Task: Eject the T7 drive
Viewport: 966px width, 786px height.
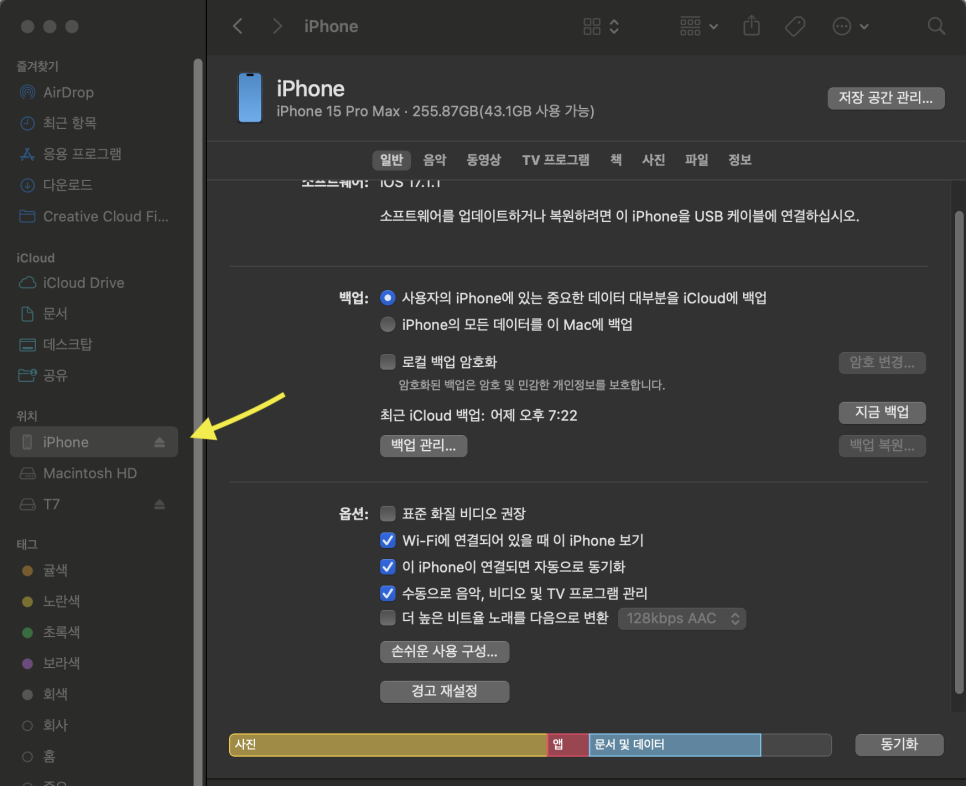Action: click(160, 504)
